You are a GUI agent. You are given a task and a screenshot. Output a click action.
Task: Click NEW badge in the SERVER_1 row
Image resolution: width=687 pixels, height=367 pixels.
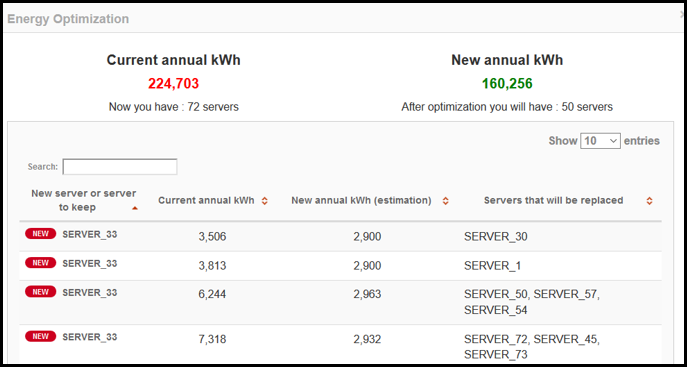click(41, 263)
